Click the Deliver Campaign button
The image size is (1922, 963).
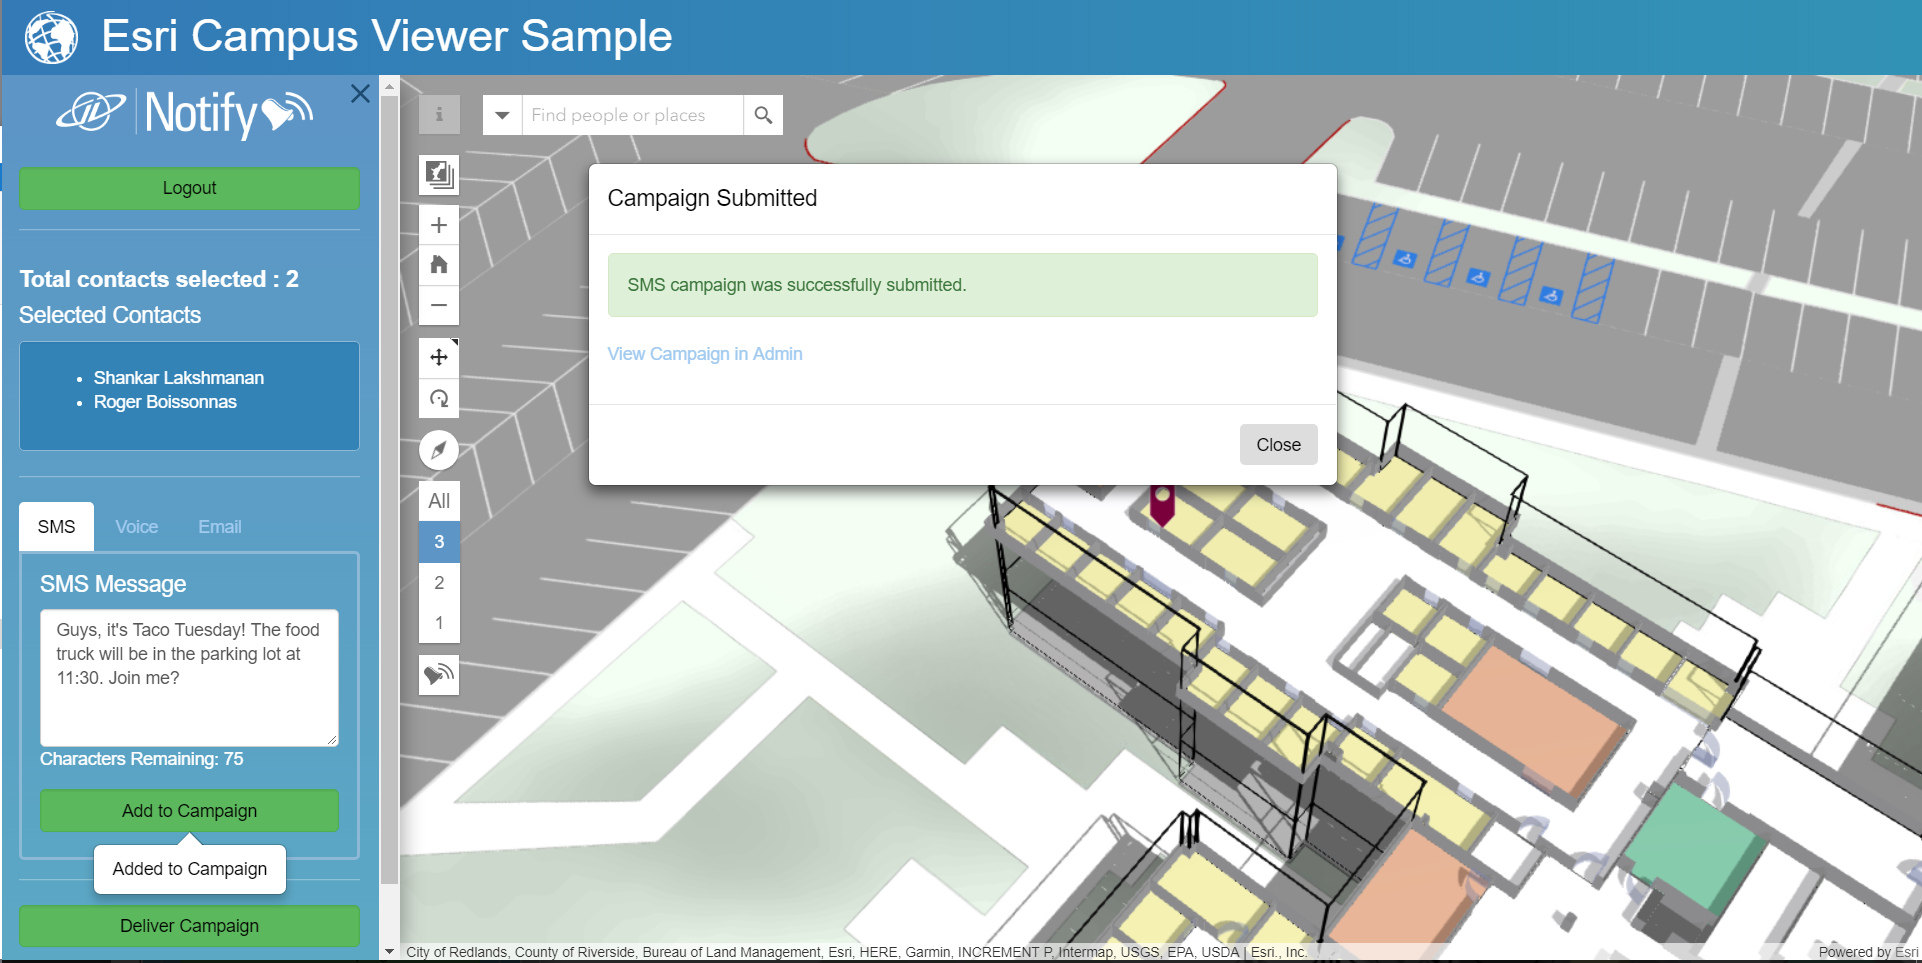(x=189, y=926)
